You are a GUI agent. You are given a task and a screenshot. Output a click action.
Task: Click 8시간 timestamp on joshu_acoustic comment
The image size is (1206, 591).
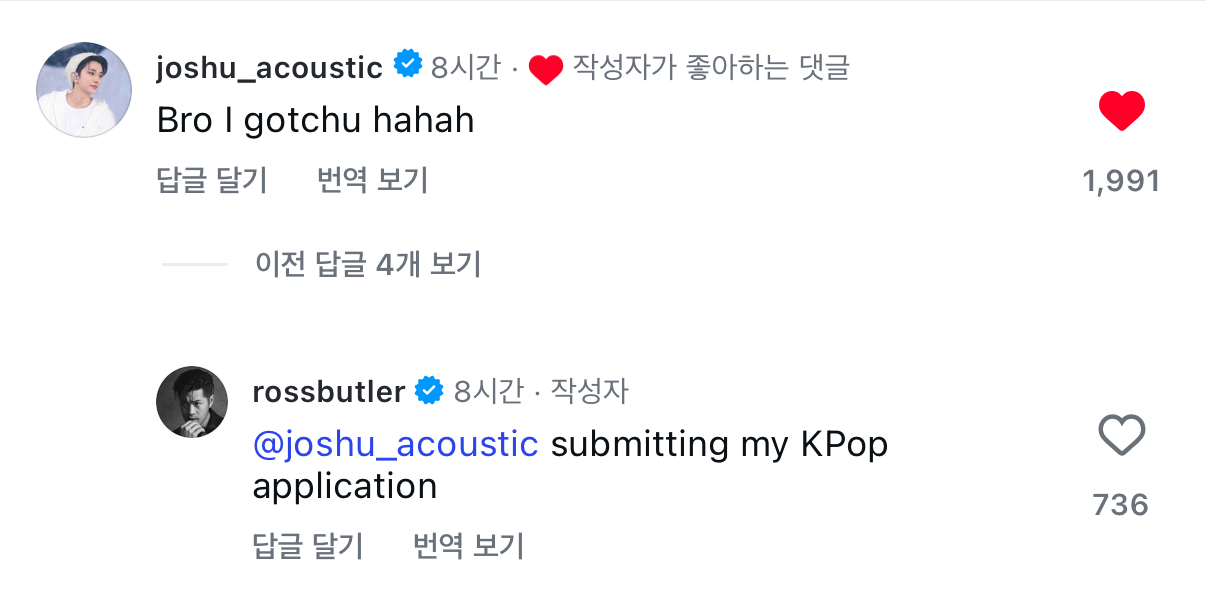(465, 68)
